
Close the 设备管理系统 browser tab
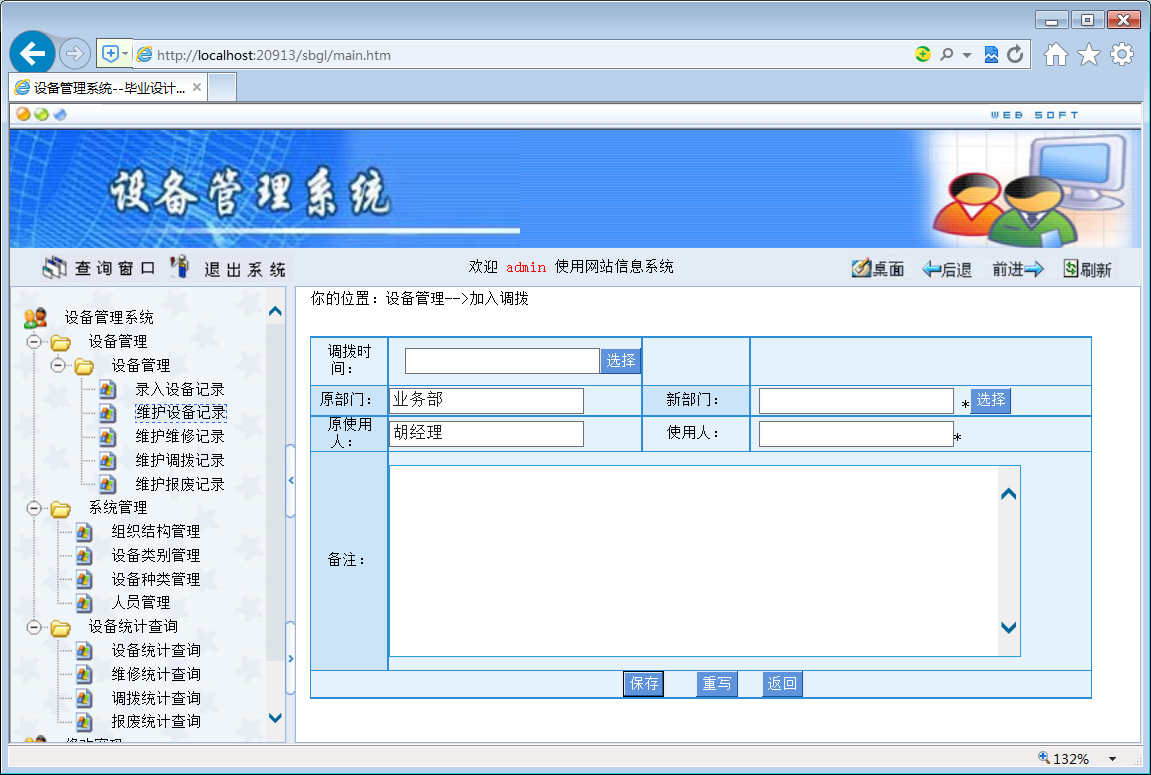point(197,87)
